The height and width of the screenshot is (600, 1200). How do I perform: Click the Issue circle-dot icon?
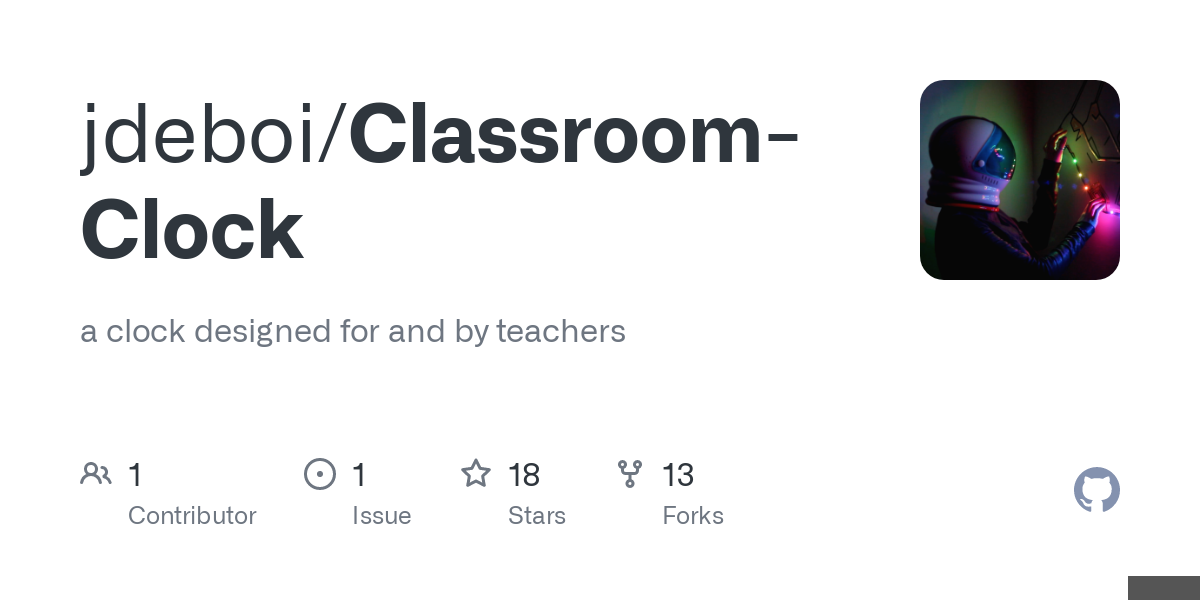(x=320, y=474)
